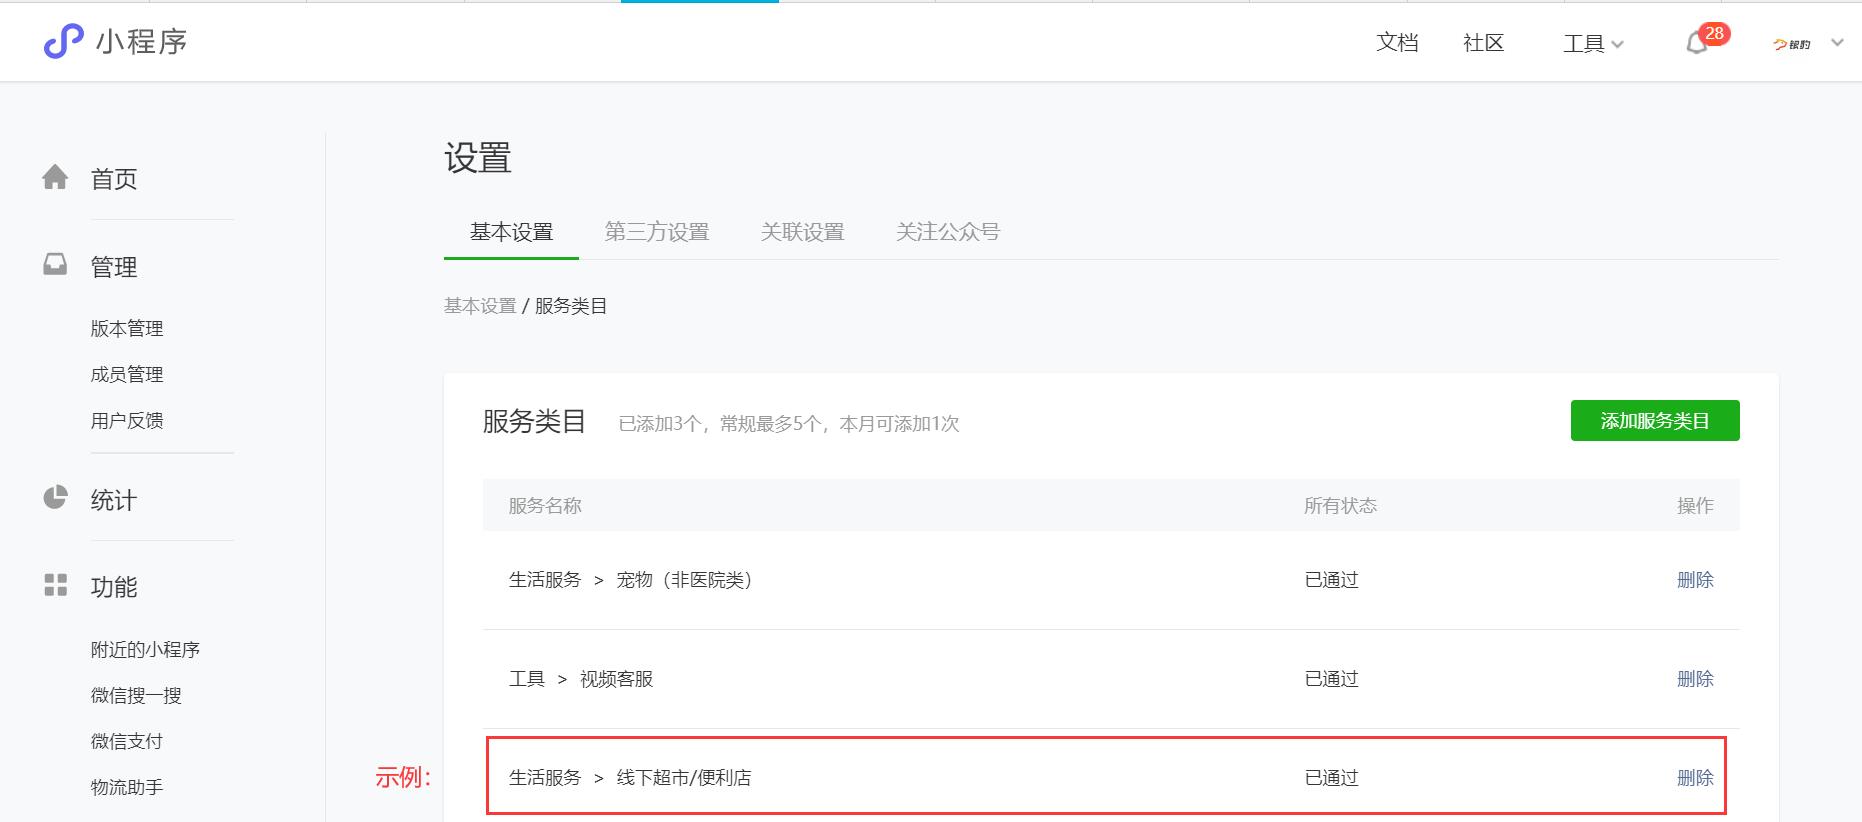Click the 小程序 logo icon

coord(63,41)
